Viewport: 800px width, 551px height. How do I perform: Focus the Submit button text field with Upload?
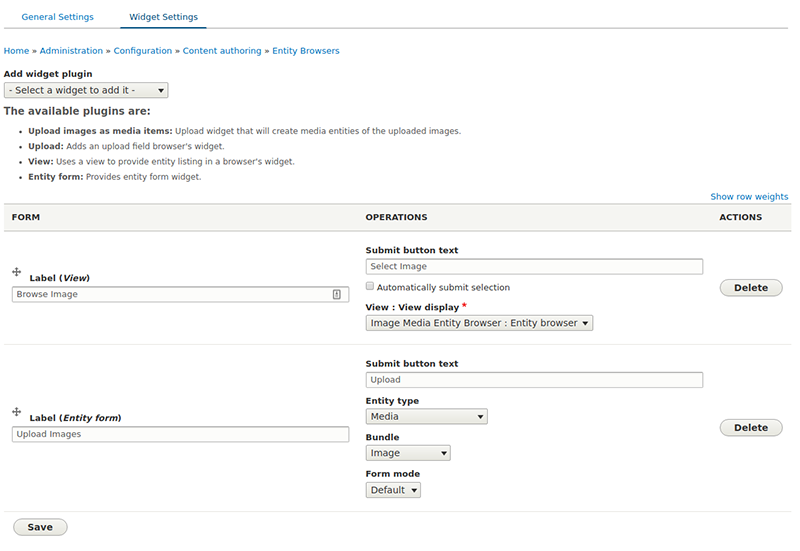(x=534, y=380)
